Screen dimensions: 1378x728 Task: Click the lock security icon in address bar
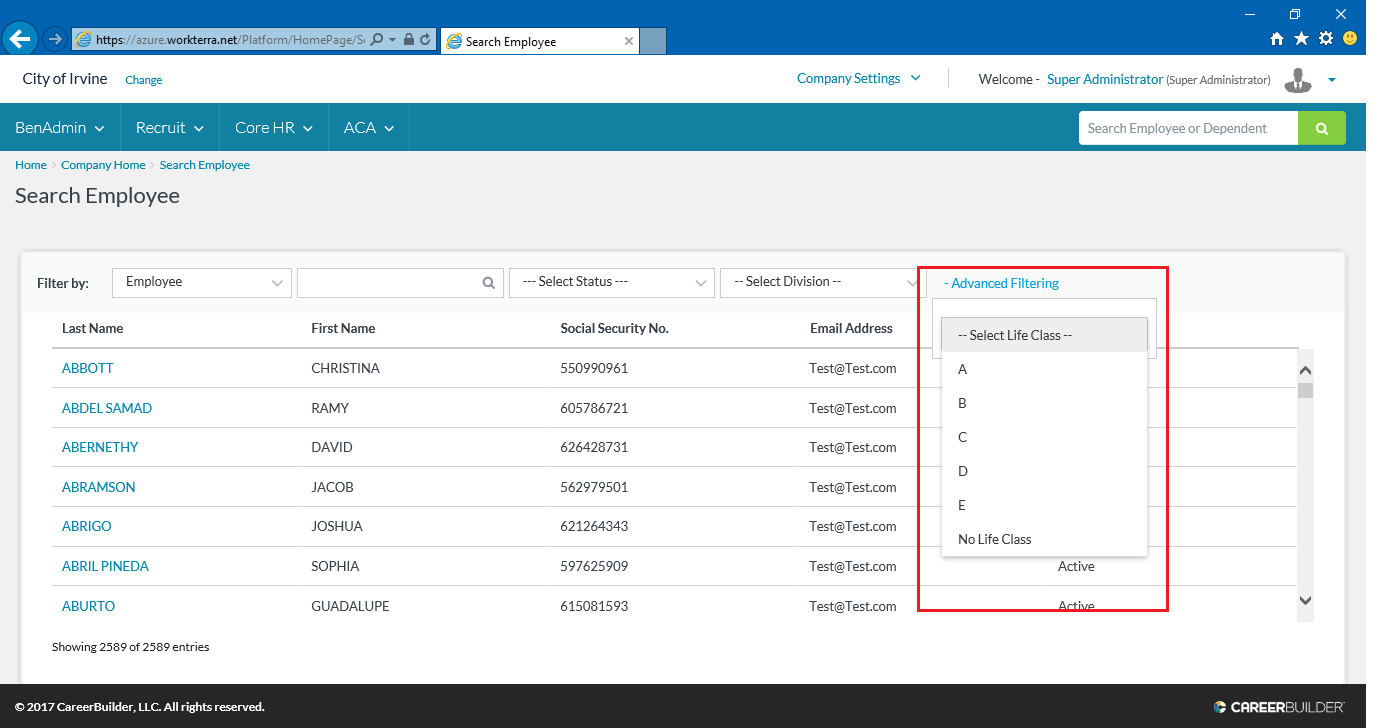409,40
